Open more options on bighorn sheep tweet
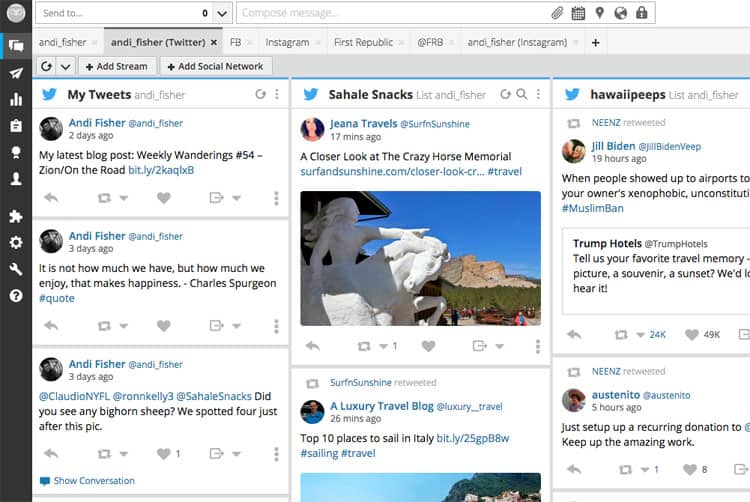The image size is (750, 502). click(x=276, y=454)
